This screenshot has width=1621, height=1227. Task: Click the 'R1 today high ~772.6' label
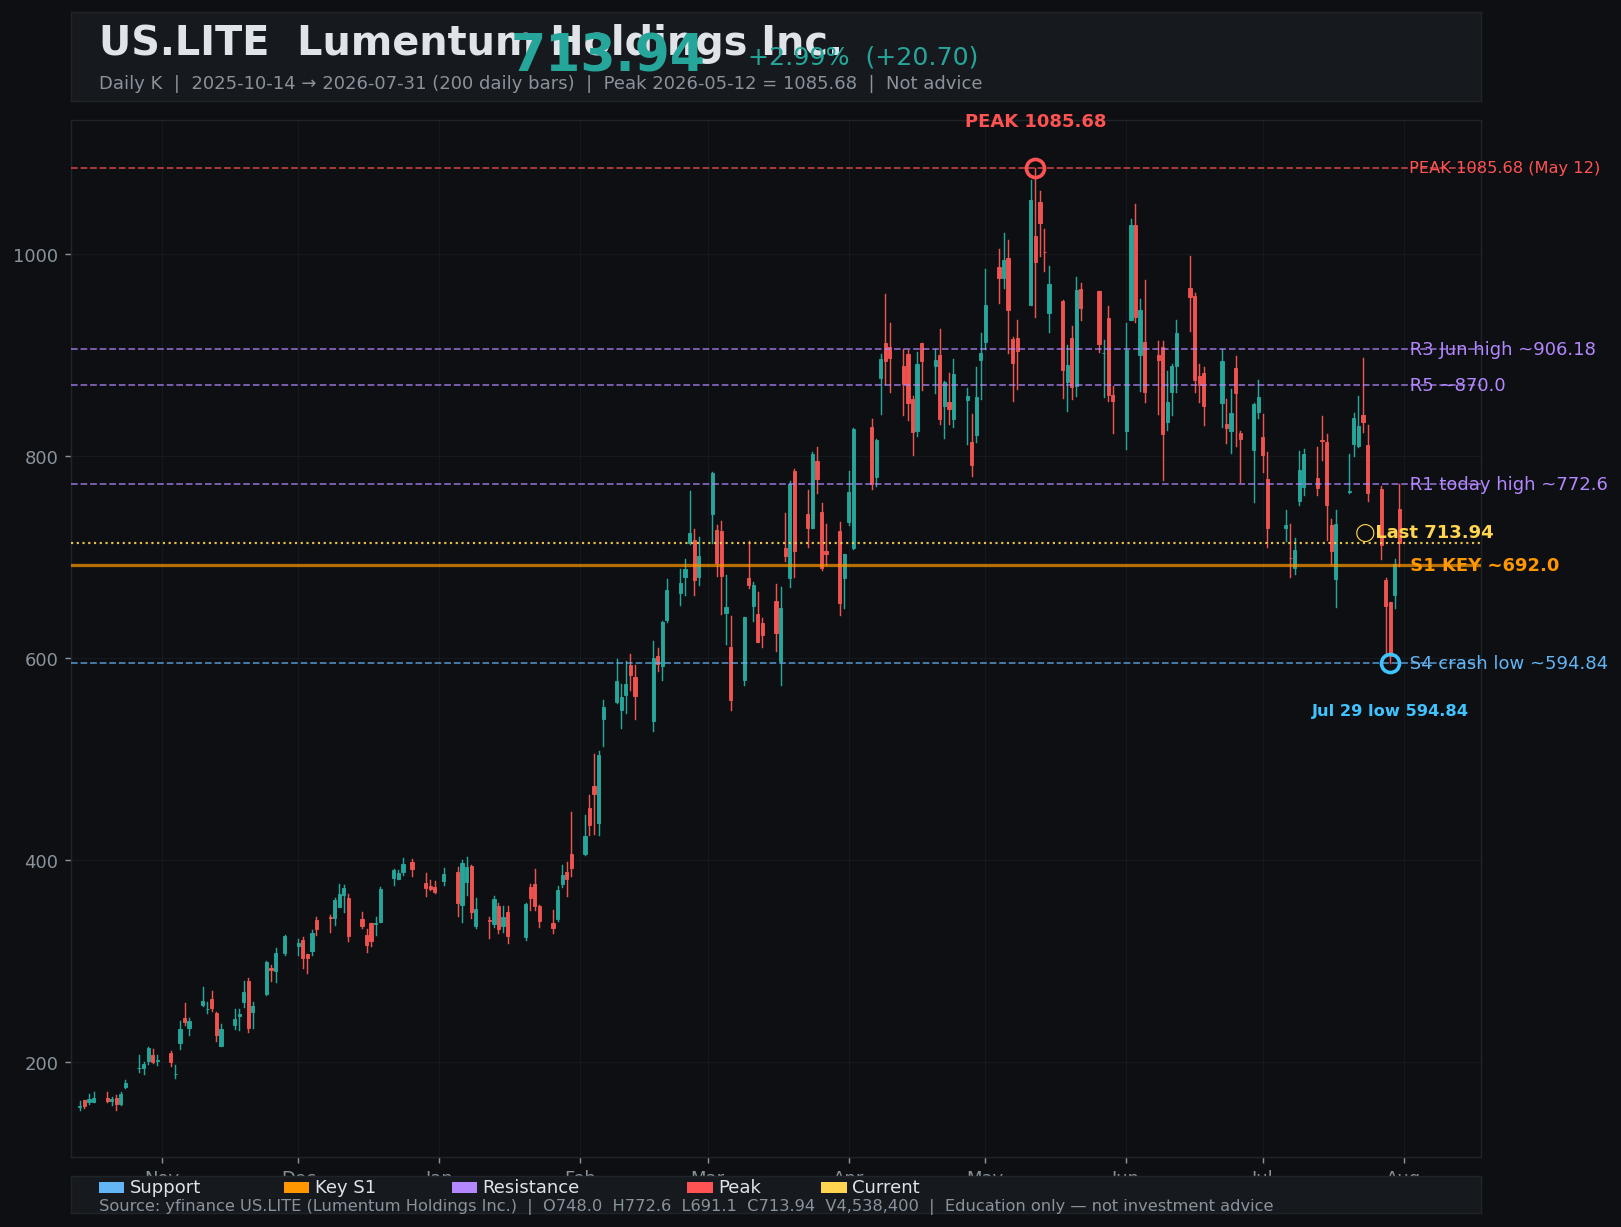[x=1509, y=484]
